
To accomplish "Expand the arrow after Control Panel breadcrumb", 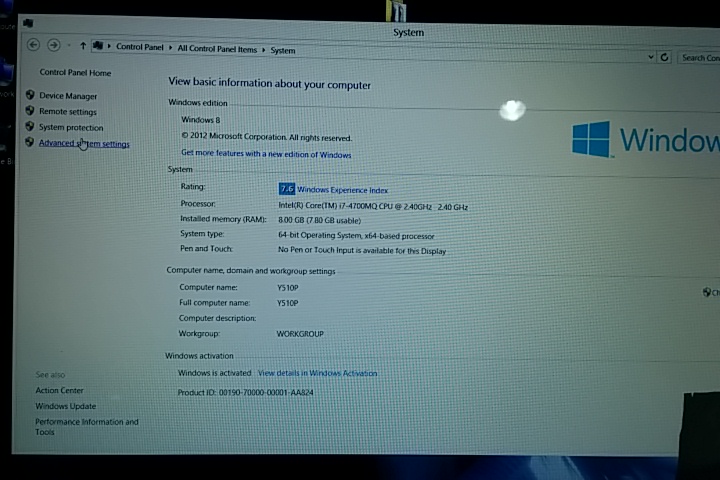I will click(x=170, y=48).
